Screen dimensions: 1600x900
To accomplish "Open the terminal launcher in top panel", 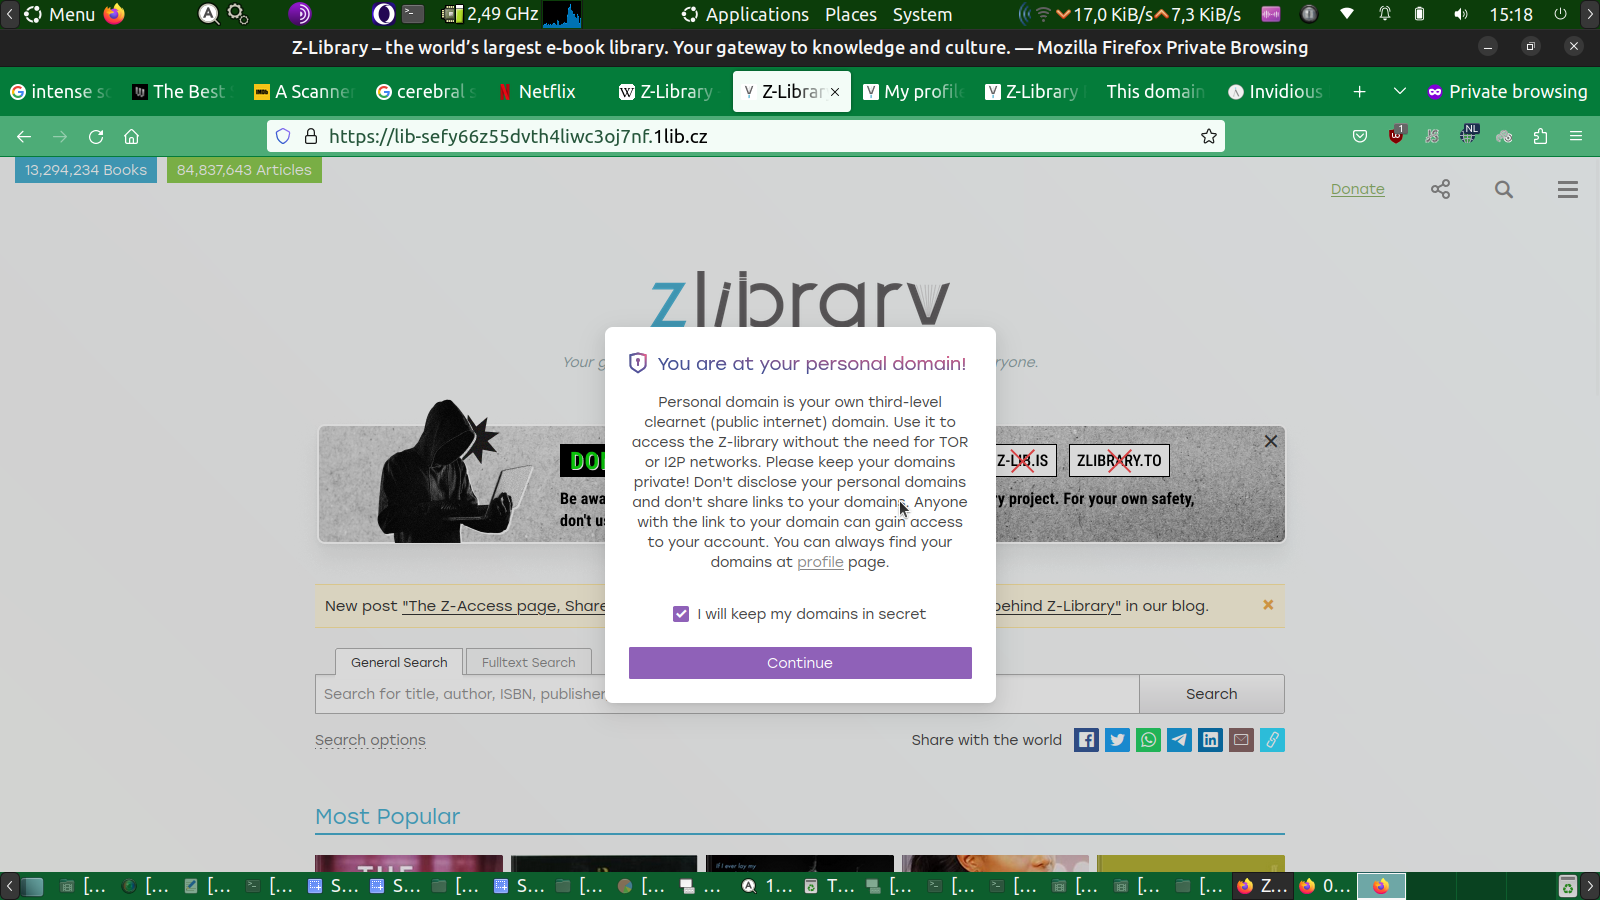I will tap(413, 14).
